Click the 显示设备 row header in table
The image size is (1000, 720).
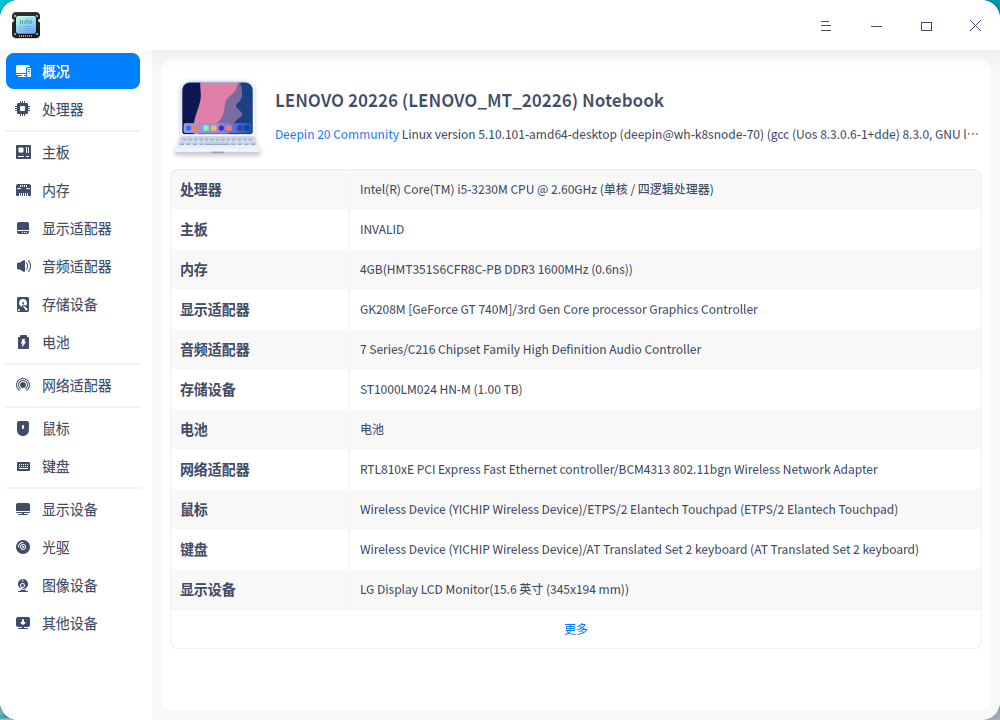point(208,591)
